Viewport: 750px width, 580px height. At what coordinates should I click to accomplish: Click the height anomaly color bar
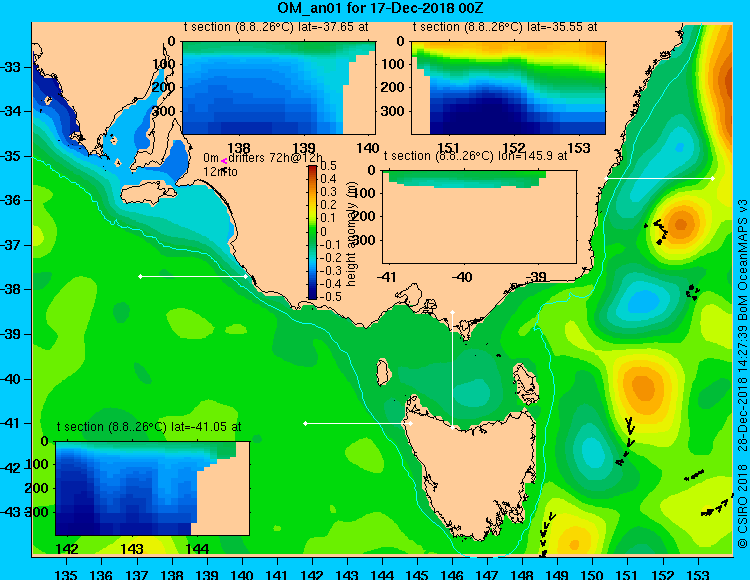pos(312,232)
